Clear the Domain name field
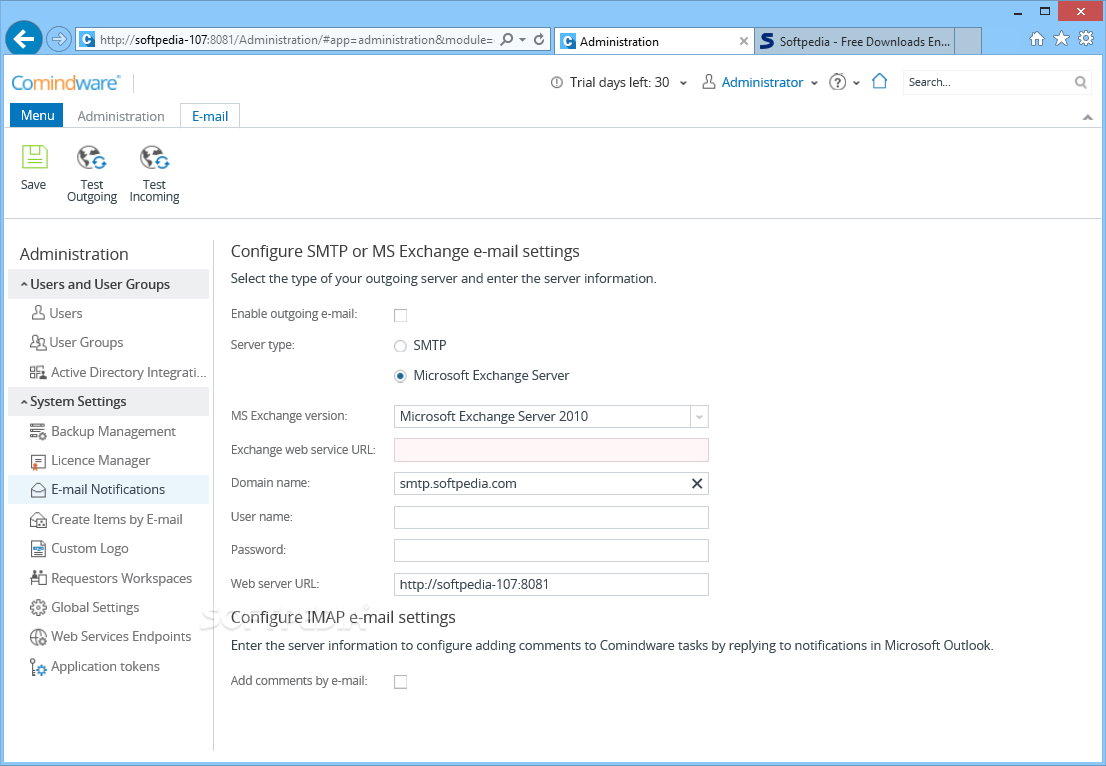This screenshot has width=1106, height=766. pos(697,483)
